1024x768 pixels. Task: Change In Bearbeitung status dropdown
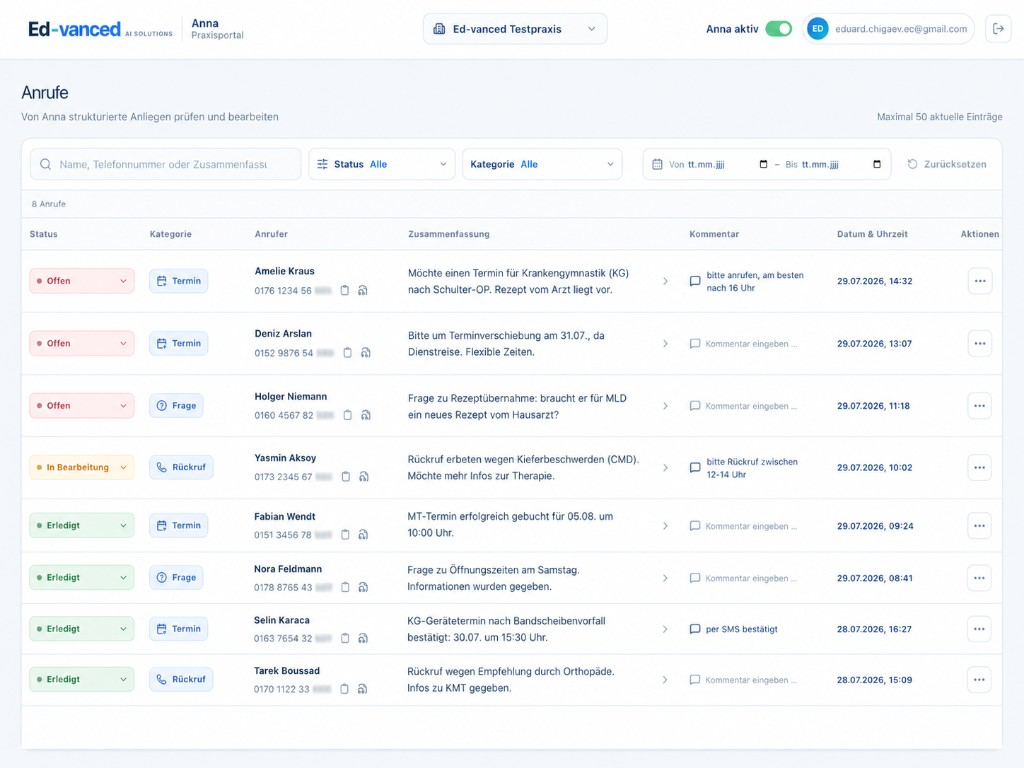(82, 468)
